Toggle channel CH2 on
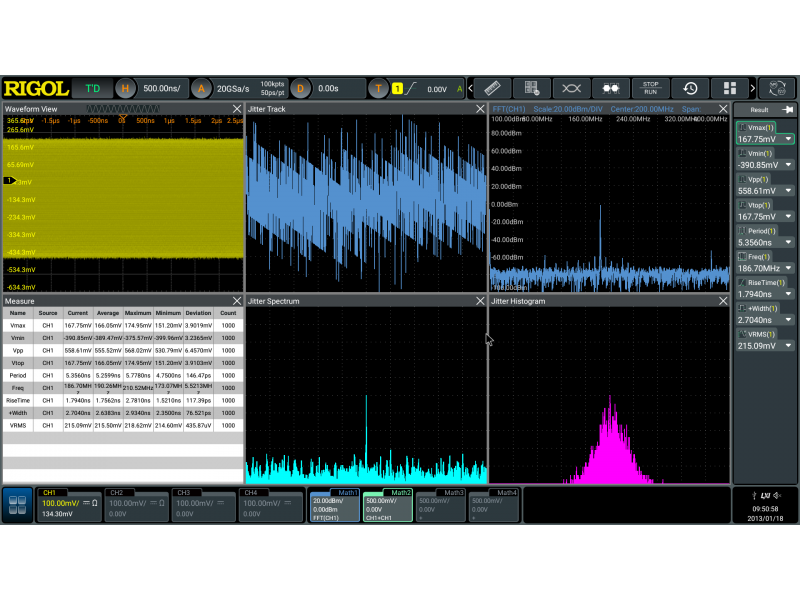Viewport: 800px width, 600px height. [x=136, y=505]
